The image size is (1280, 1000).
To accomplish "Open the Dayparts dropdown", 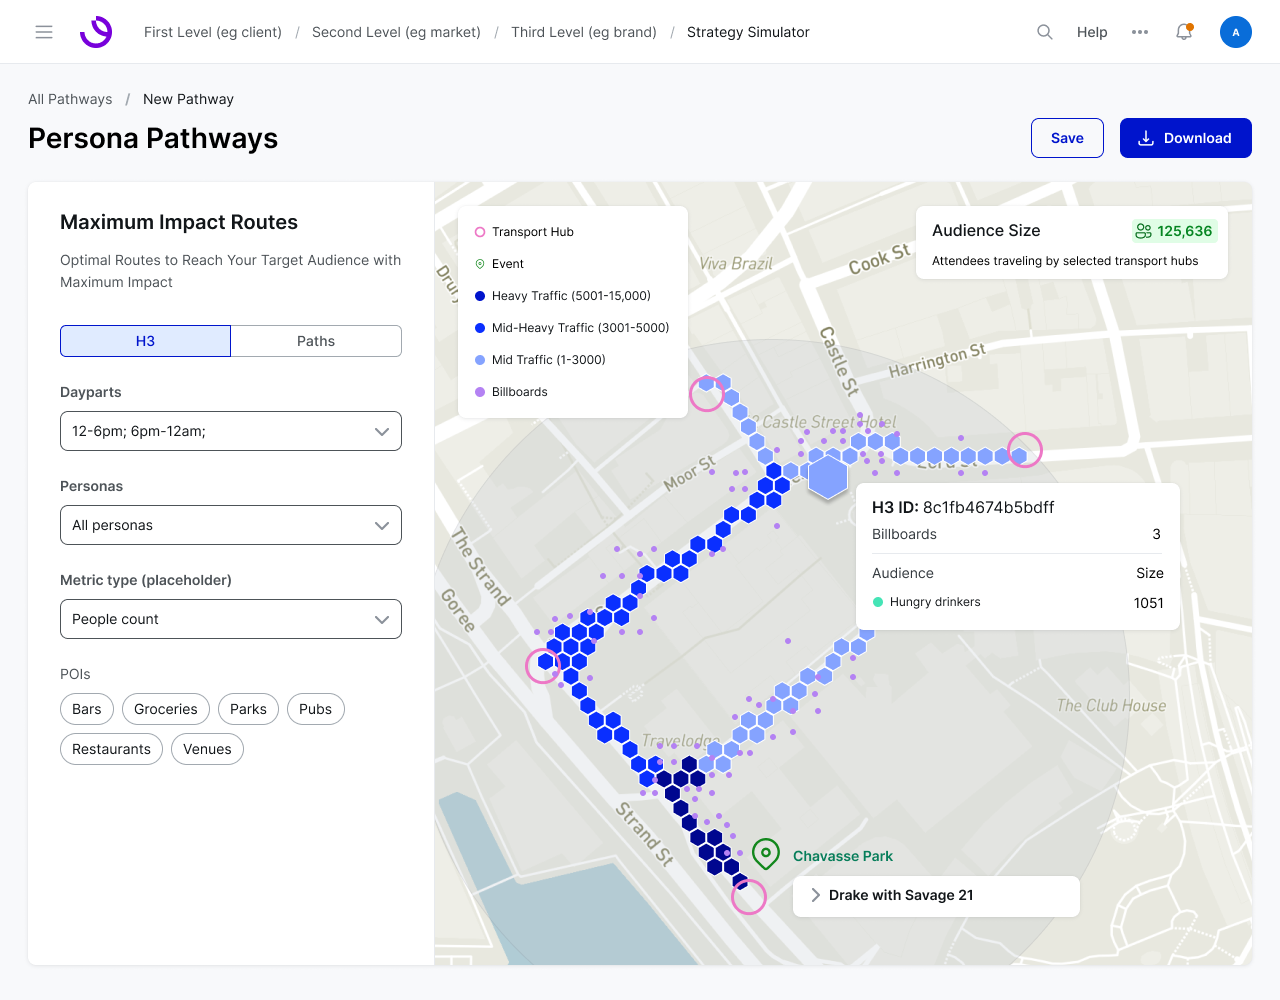I will pos(231,431).
